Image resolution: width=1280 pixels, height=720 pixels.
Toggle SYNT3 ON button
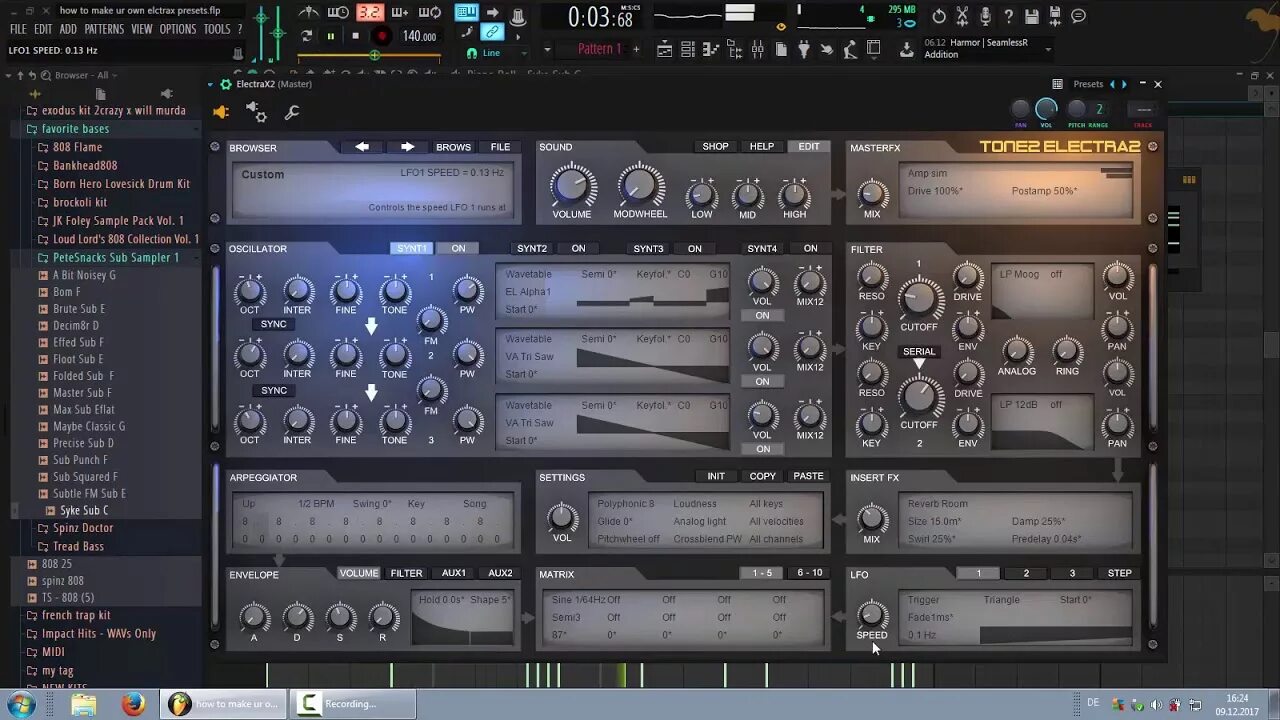point(694,248)
